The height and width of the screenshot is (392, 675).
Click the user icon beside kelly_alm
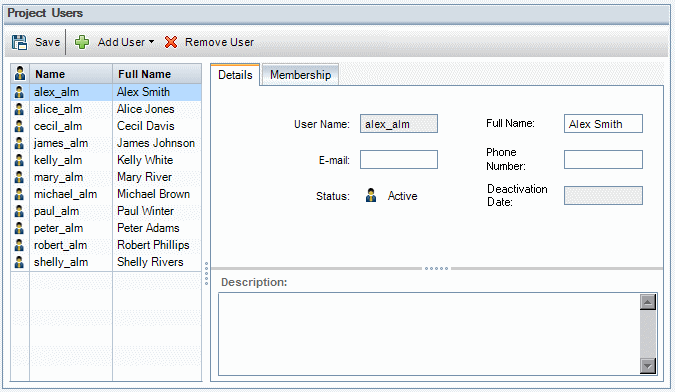pyautogui.click(x=19, y=160)
